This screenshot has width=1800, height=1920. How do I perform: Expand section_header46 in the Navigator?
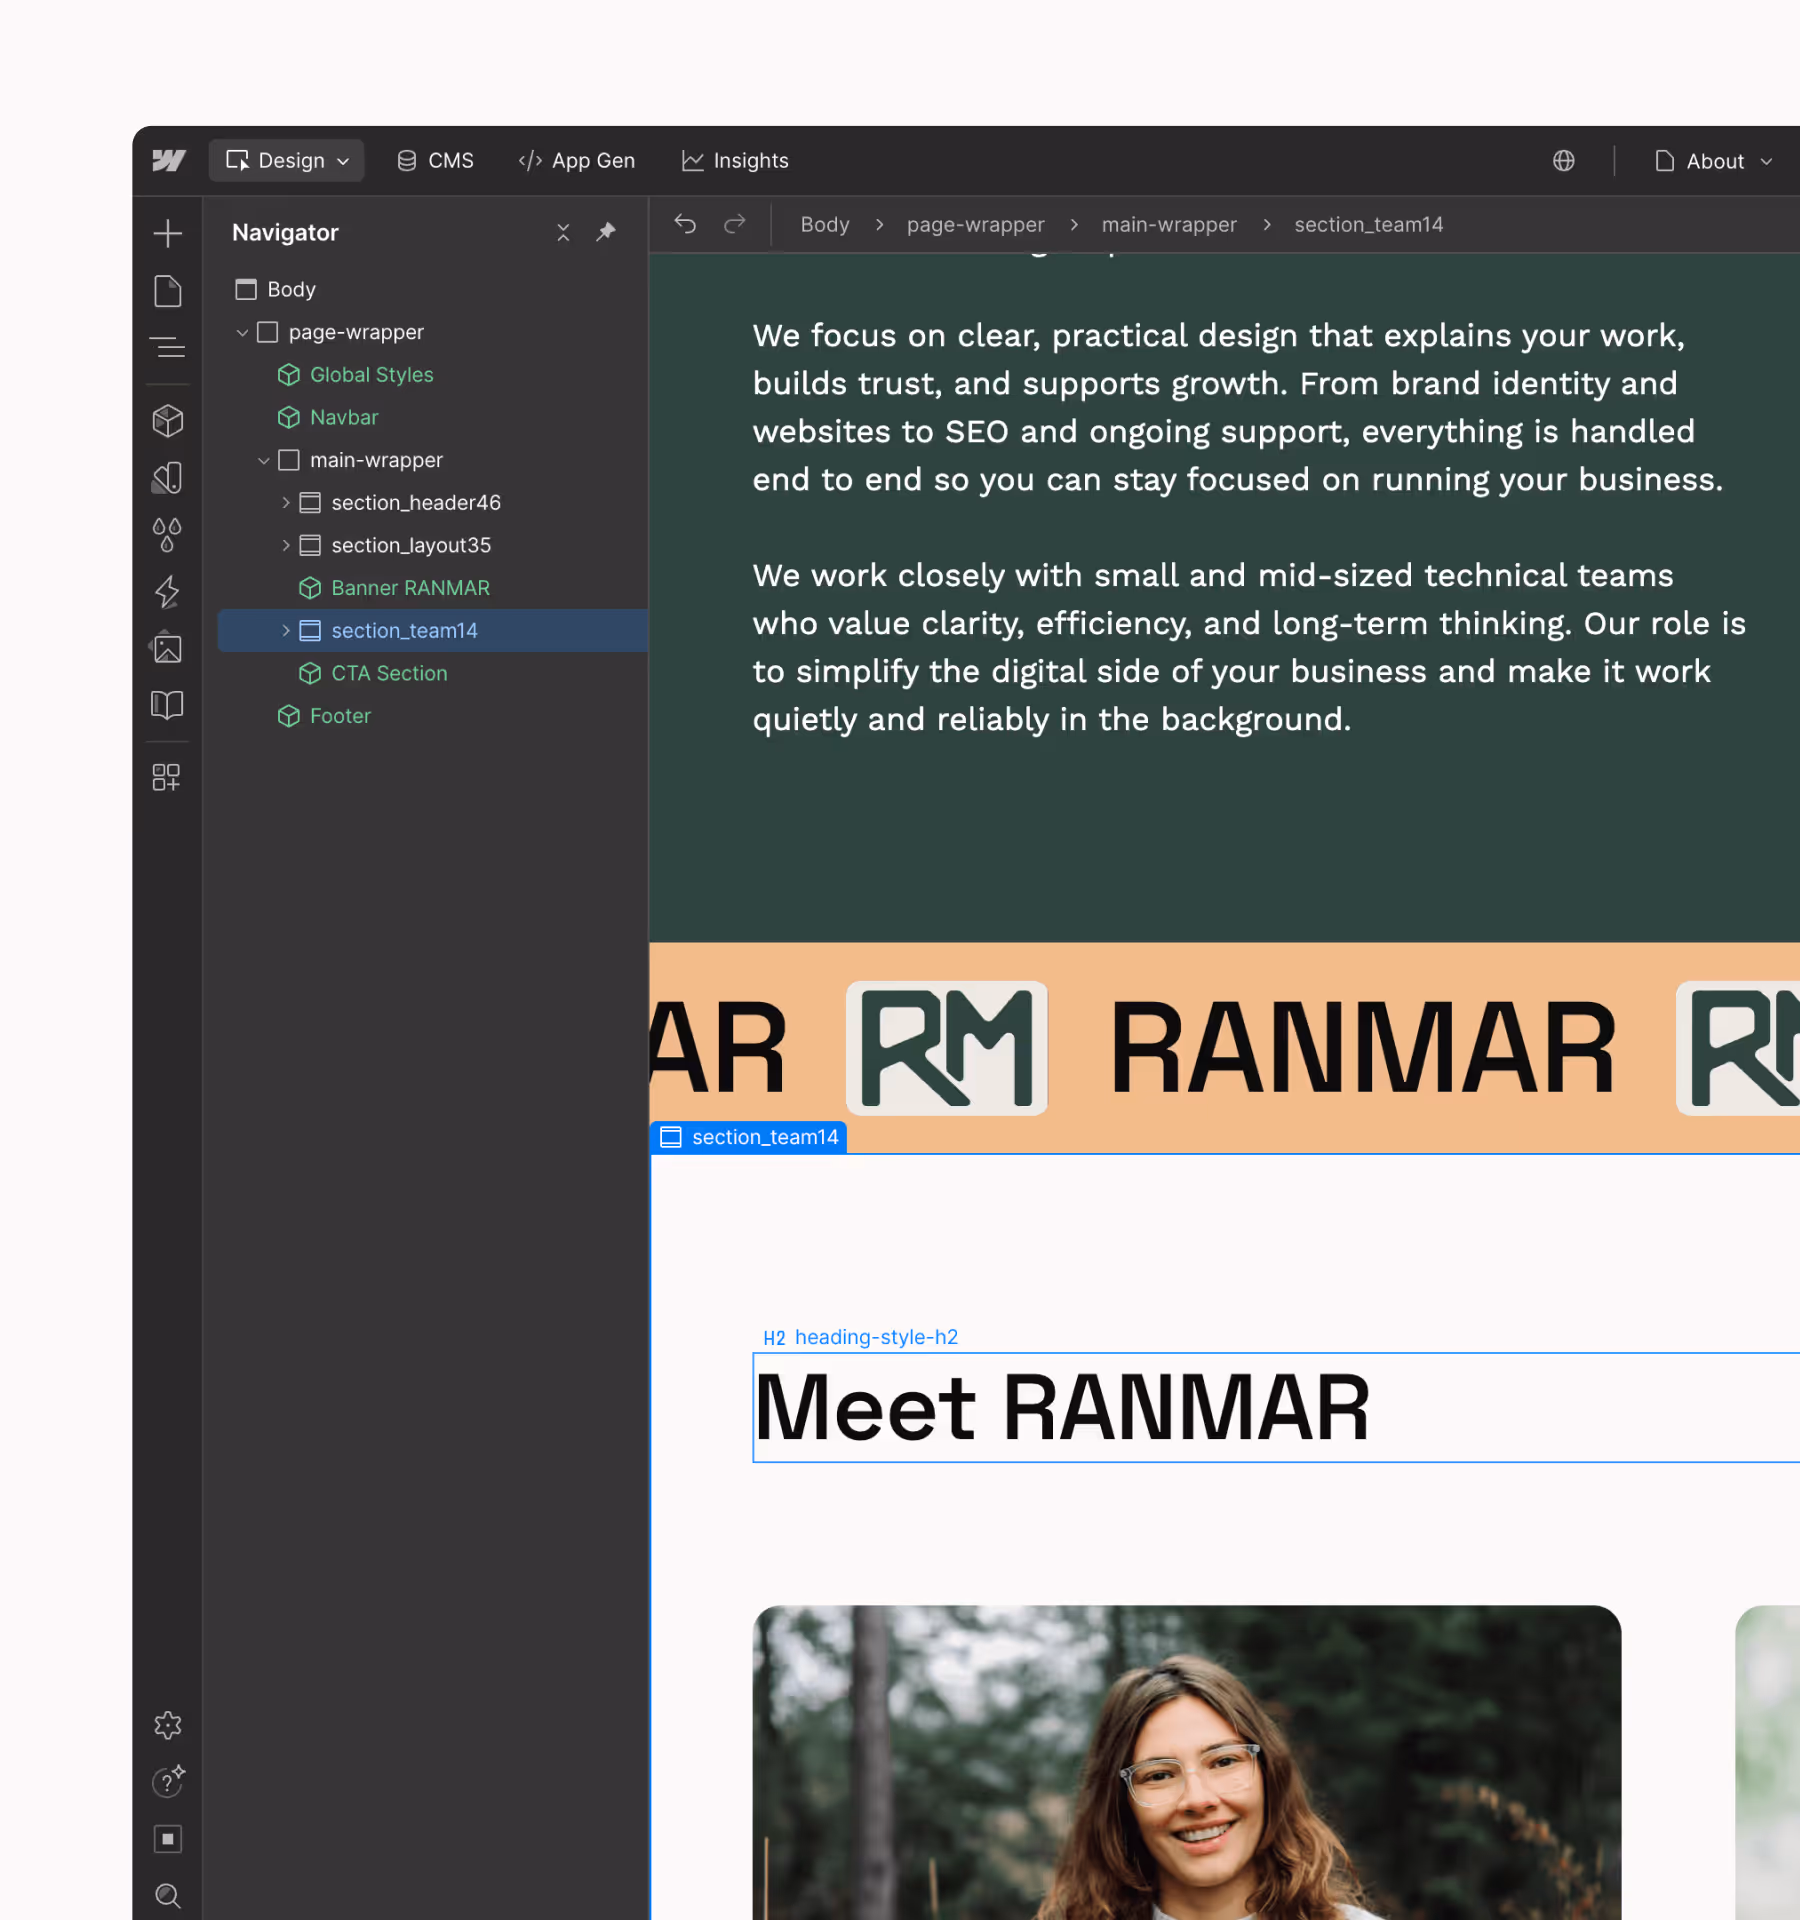coord(286,502)
